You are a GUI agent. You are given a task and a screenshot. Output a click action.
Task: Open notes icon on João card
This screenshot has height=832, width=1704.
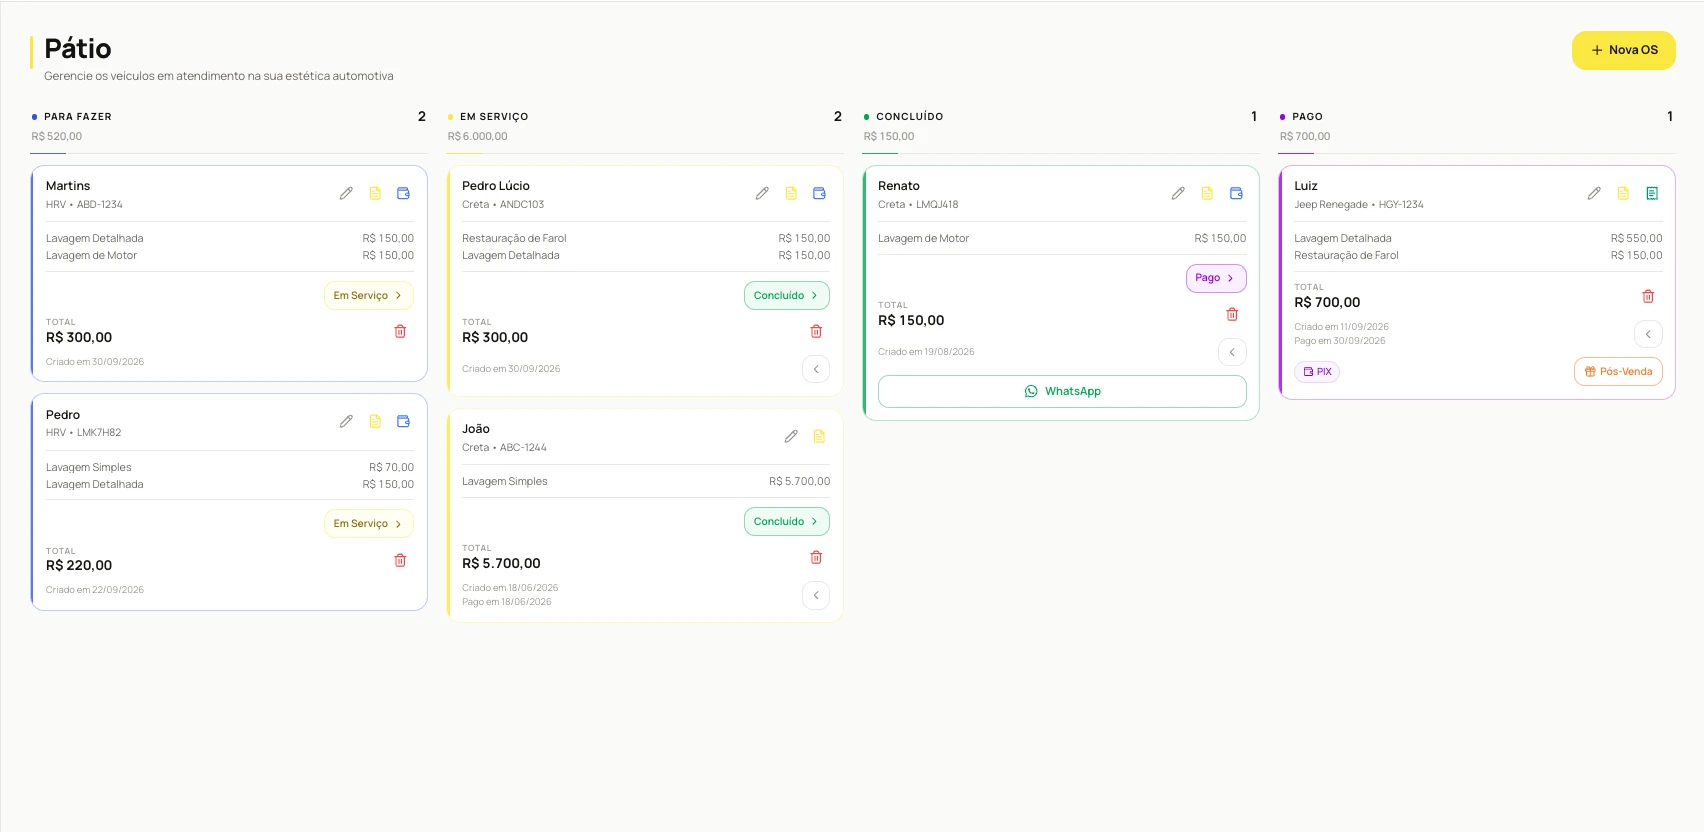click(x=819, y=436)
